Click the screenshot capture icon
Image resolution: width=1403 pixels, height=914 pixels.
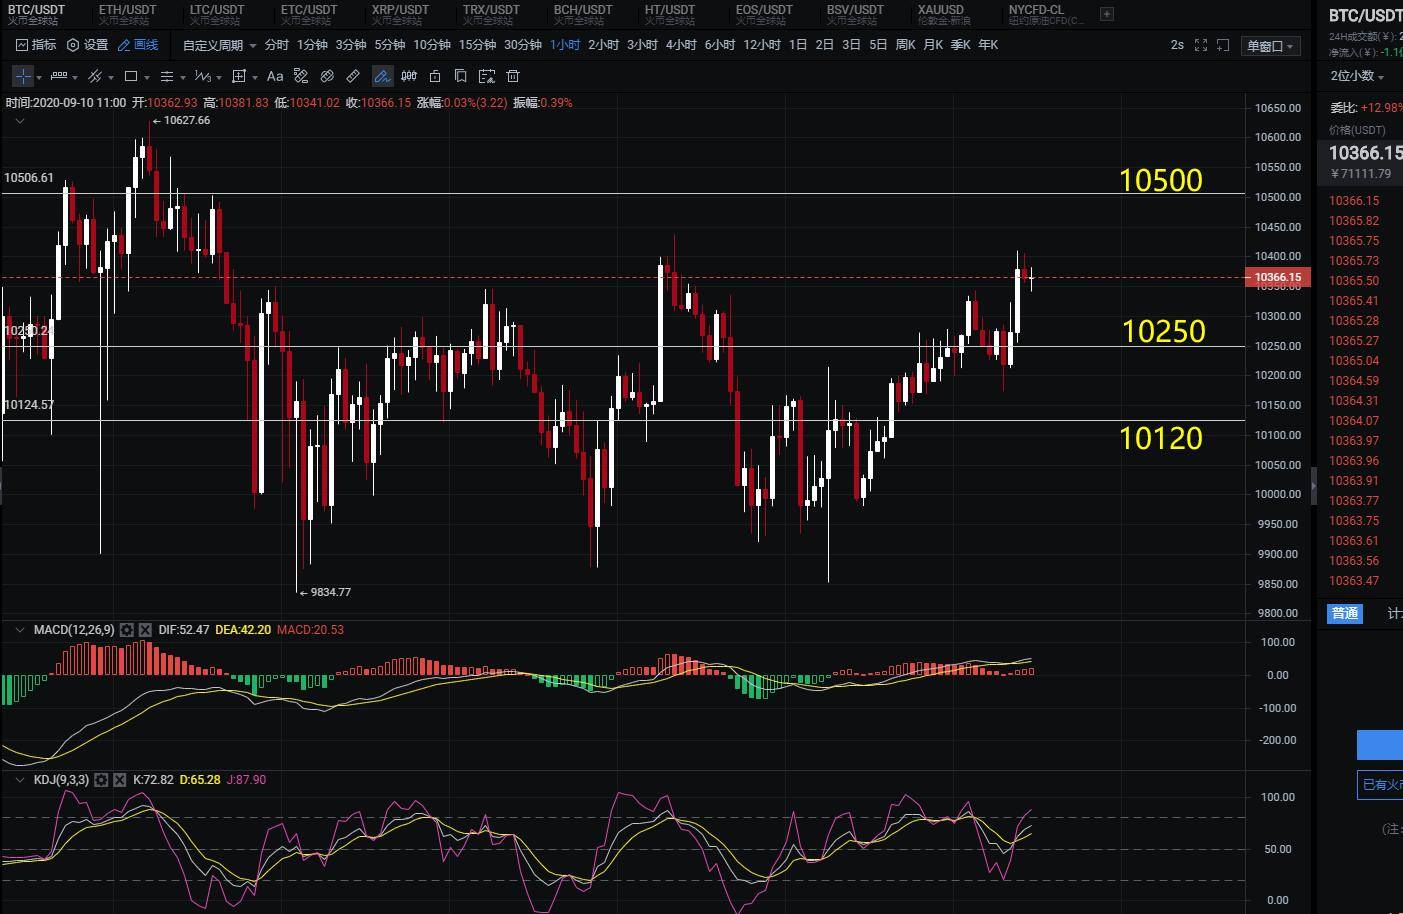[x=1222, y=45]
